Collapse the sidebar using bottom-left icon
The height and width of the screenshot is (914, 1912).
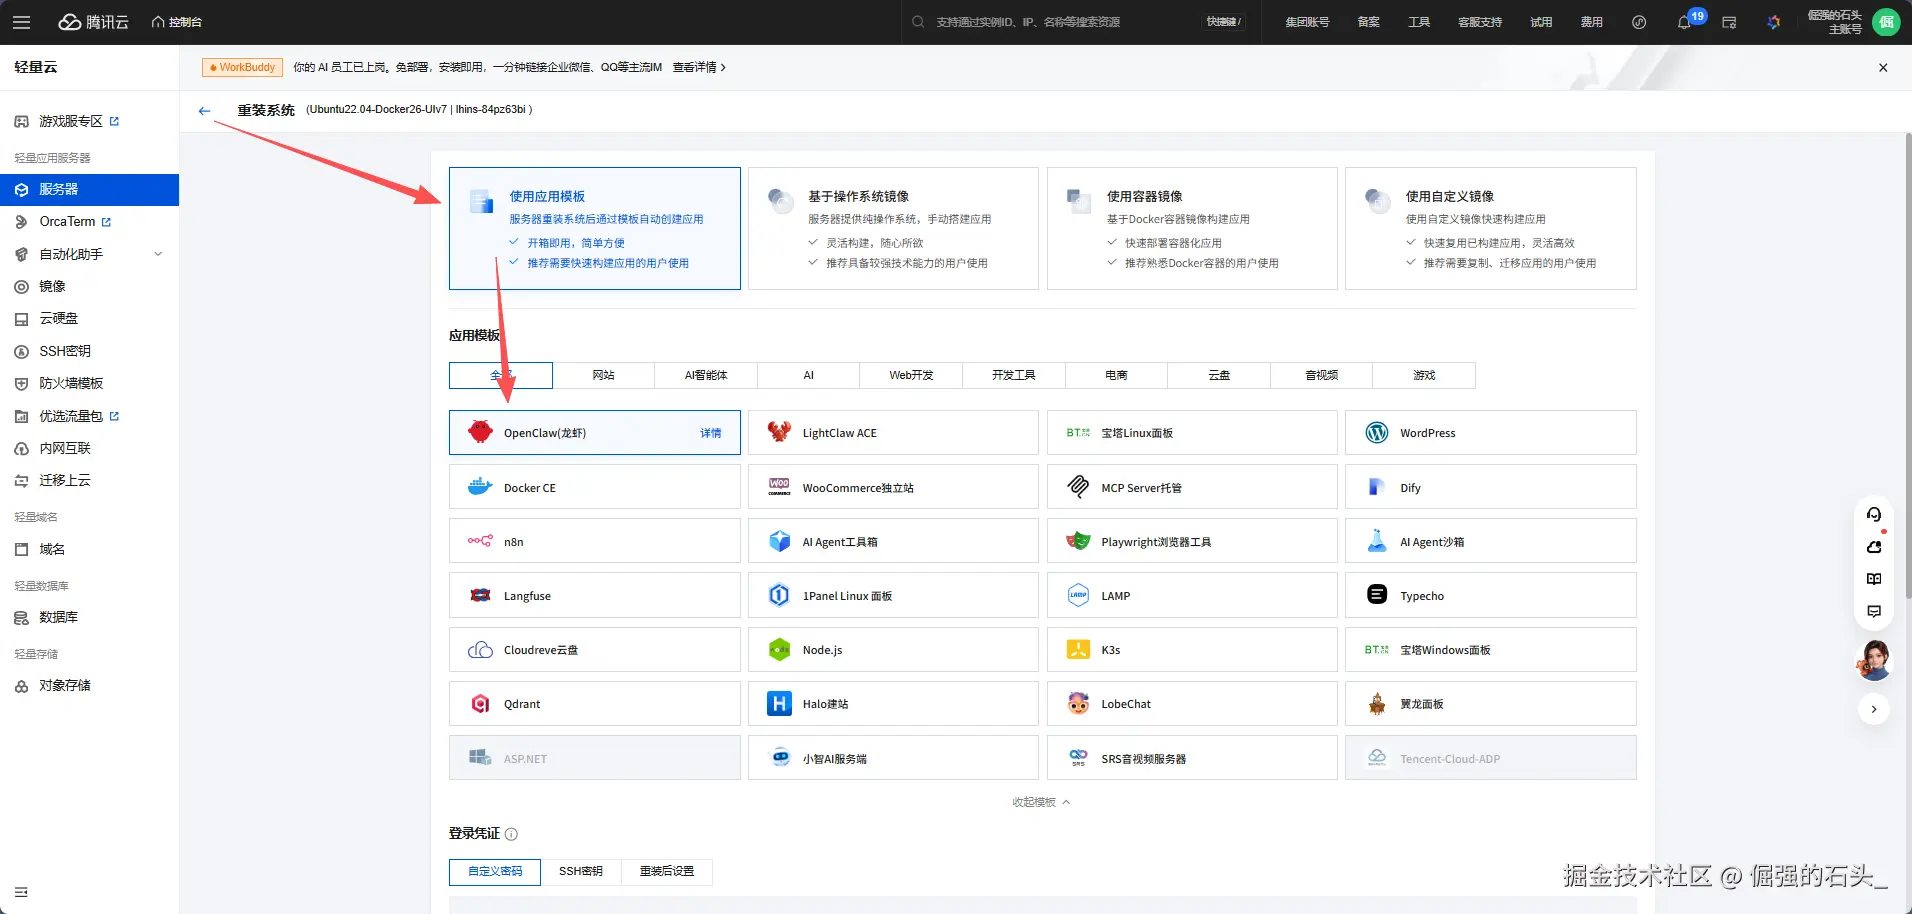pos(21,892)
